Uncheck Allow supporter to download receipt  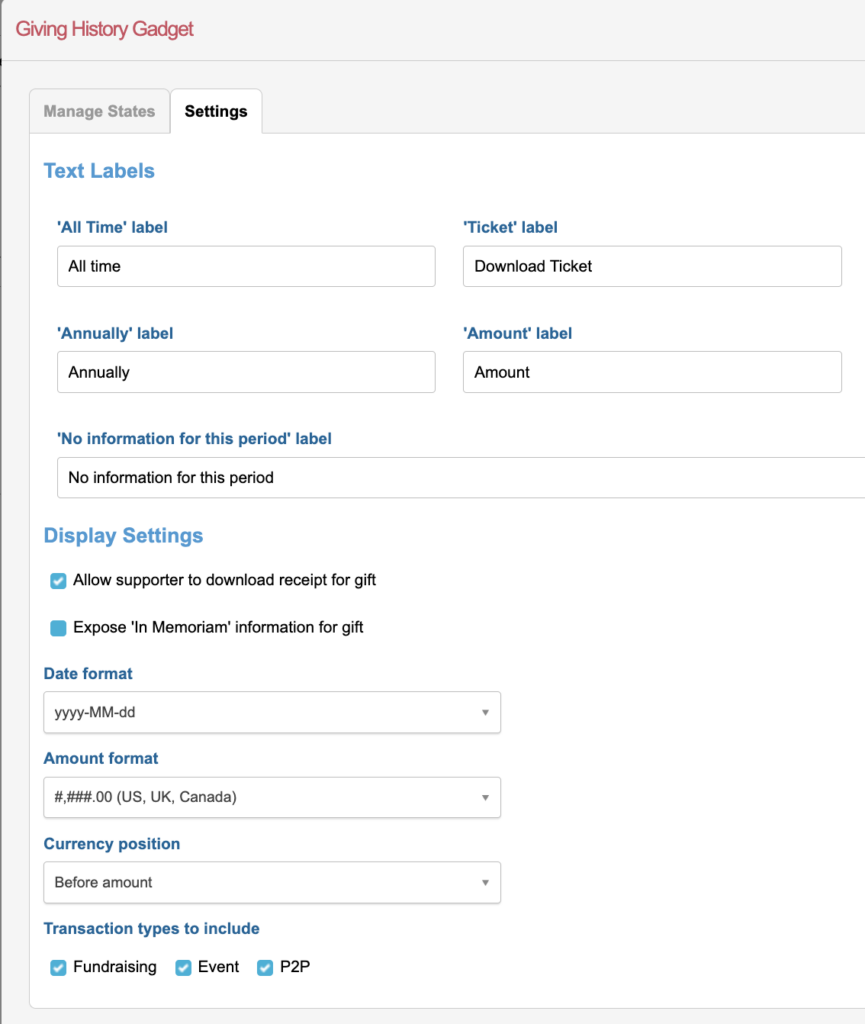[x=58, y=581]
